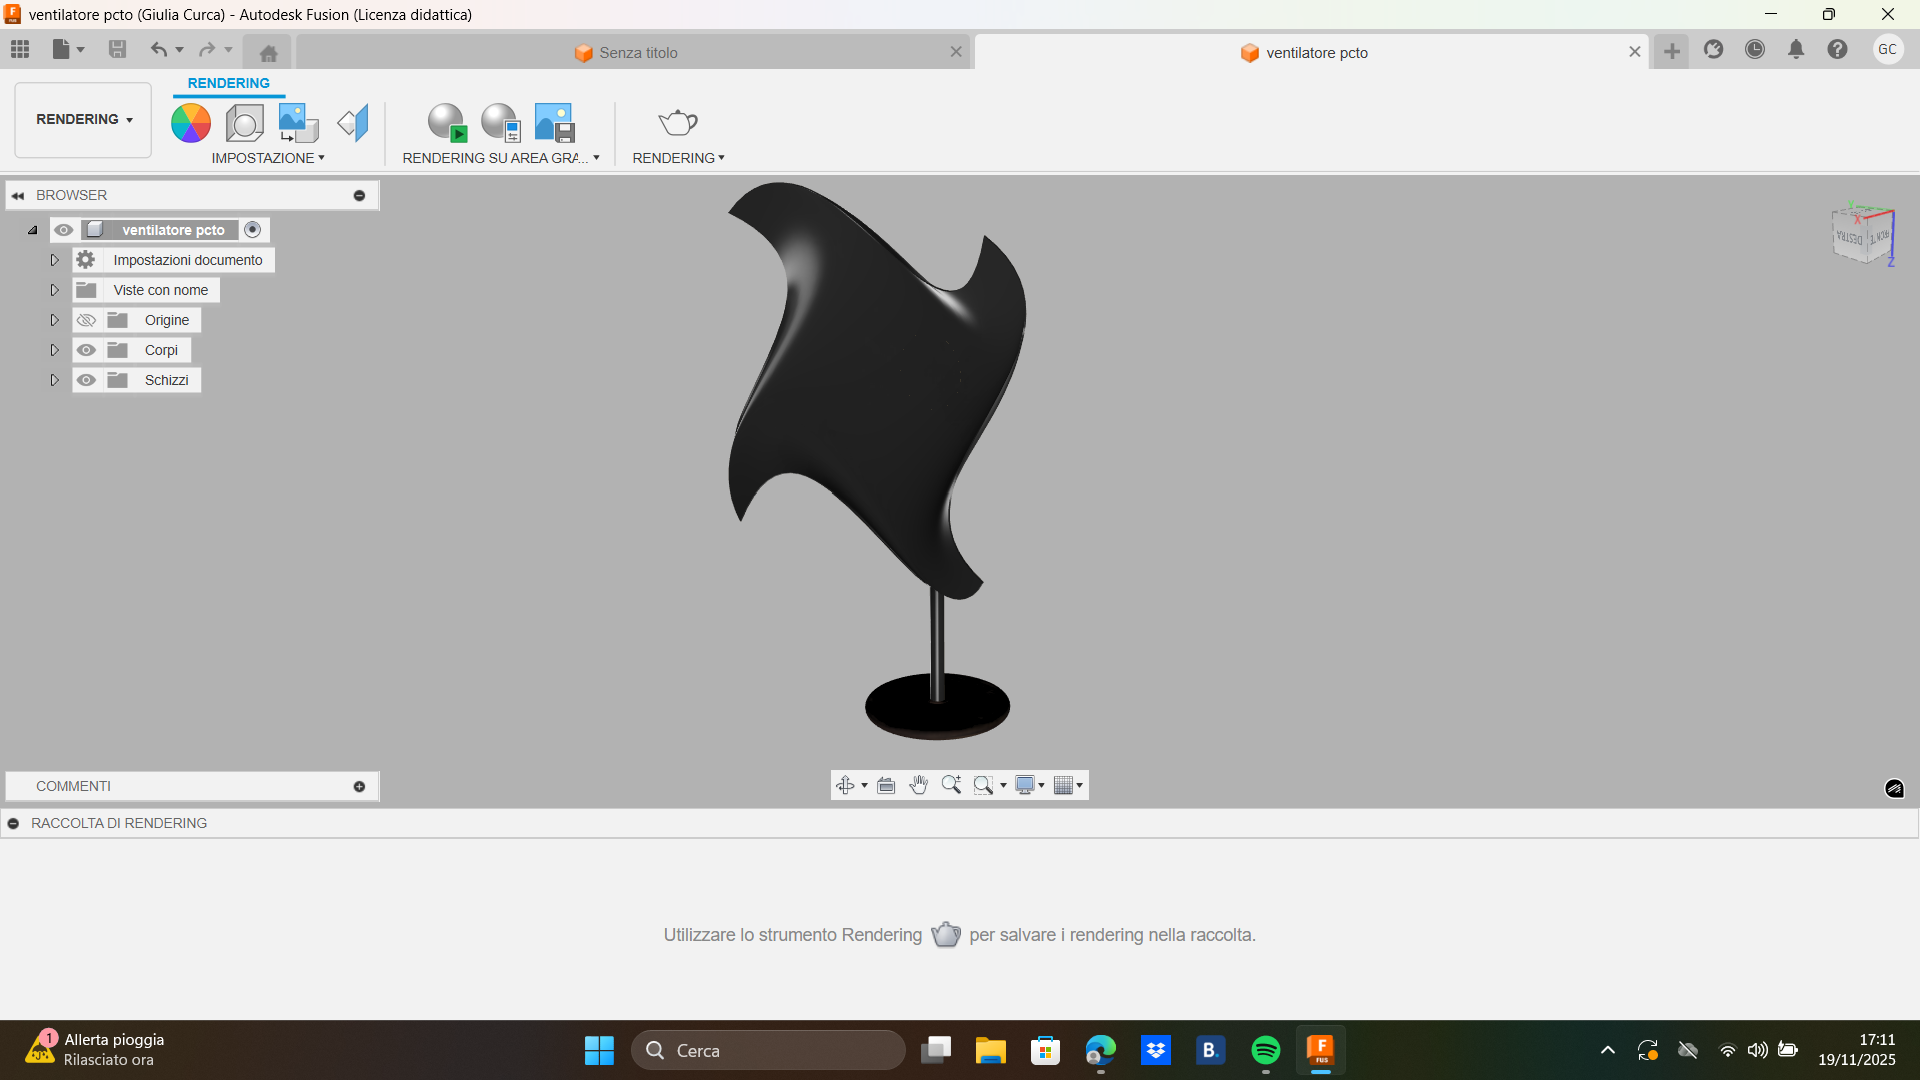Expand the Viste con nome folder

pyautogui.click(x=54, y=290)
